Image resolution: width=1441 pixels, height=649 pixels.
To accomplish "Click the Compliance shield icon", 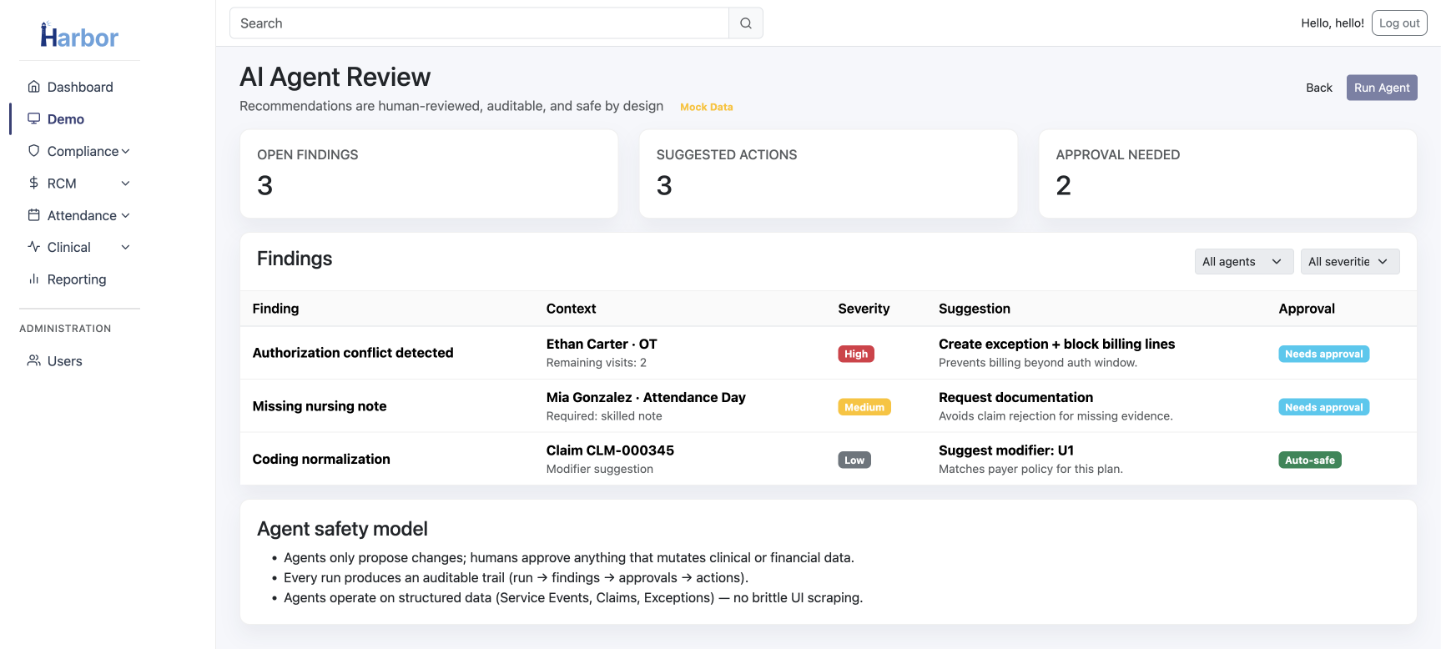I will 33,150.
